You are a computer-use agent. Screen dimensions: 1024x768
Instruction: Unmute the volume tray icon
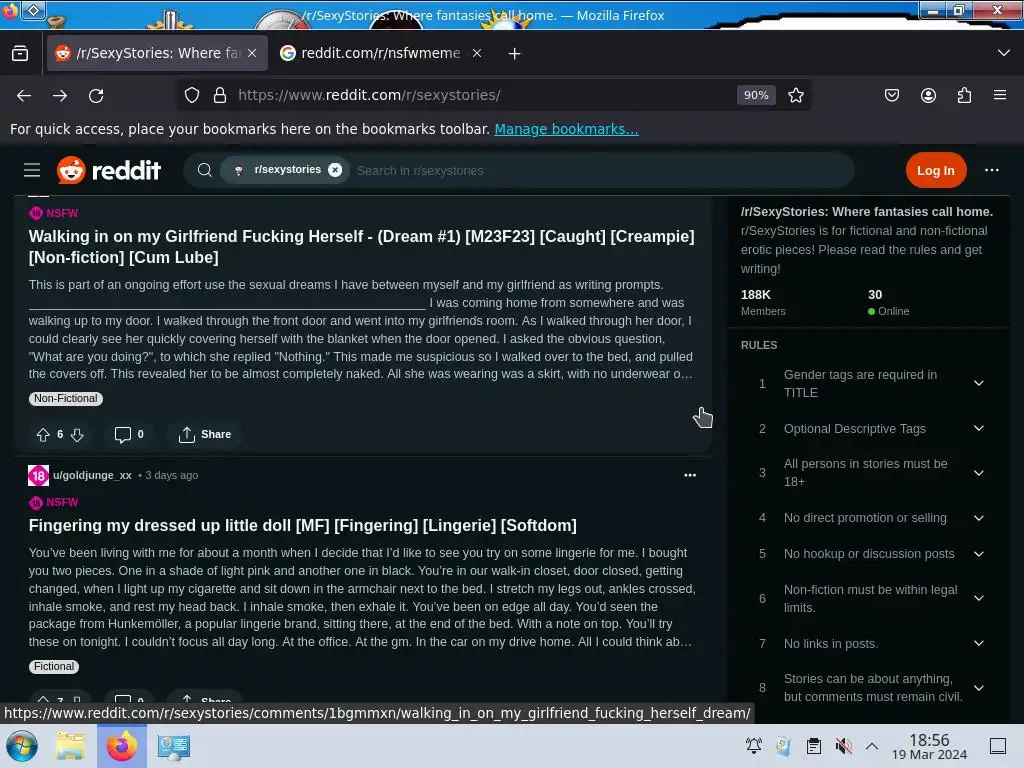click(843, 746)
